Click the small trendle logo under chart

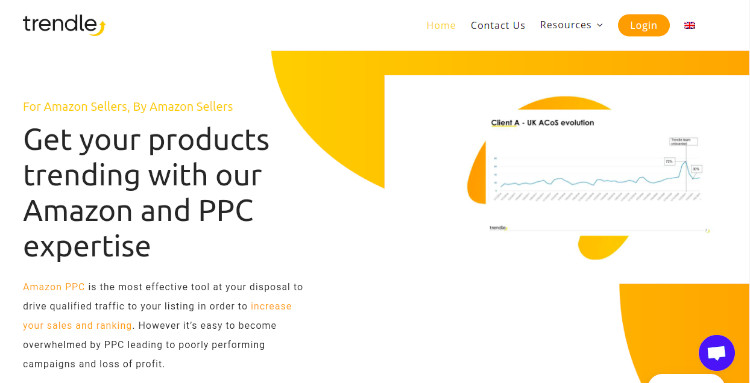[x=498, y=228]
